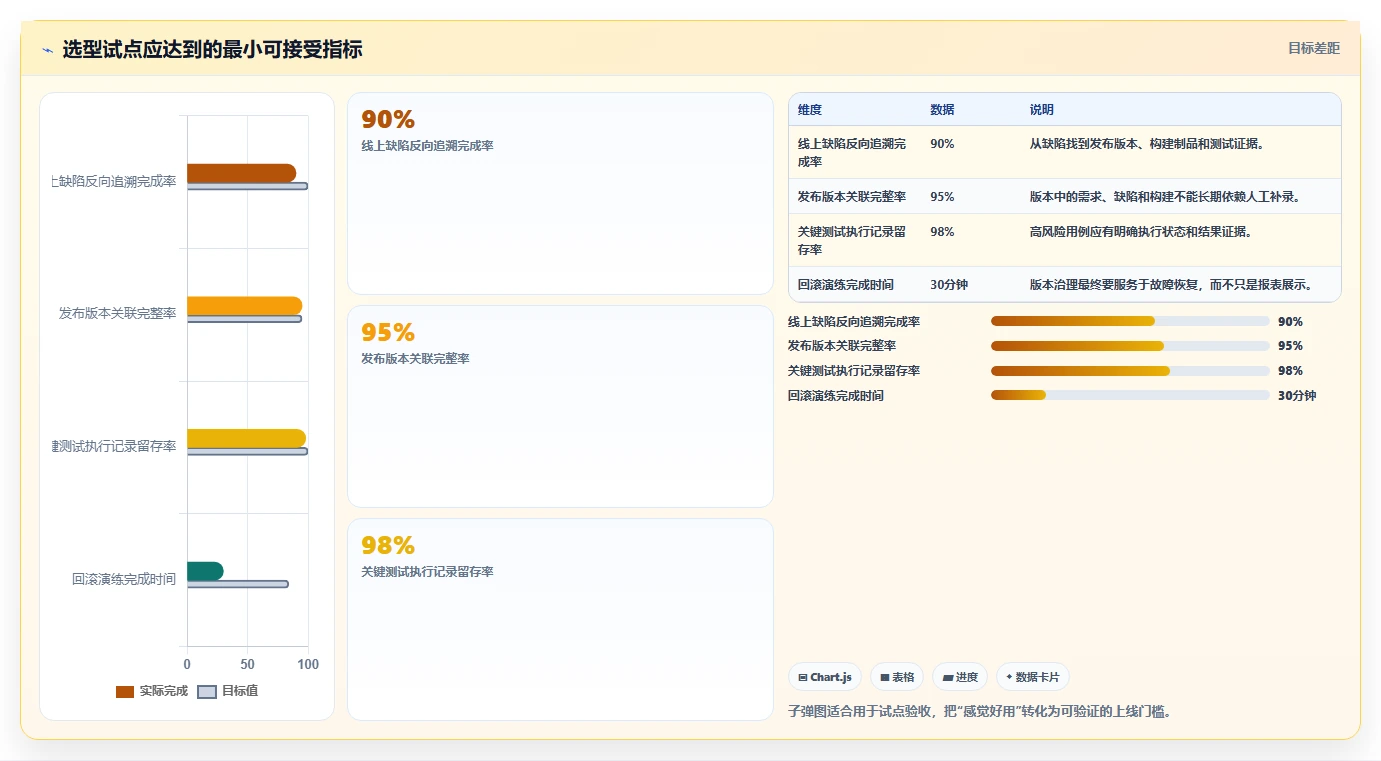The height and width of the screenshot is (761, 1381).
Task: Click the 100 tick on chart axis
Action: pyautogui.click(x=308, y=664)
